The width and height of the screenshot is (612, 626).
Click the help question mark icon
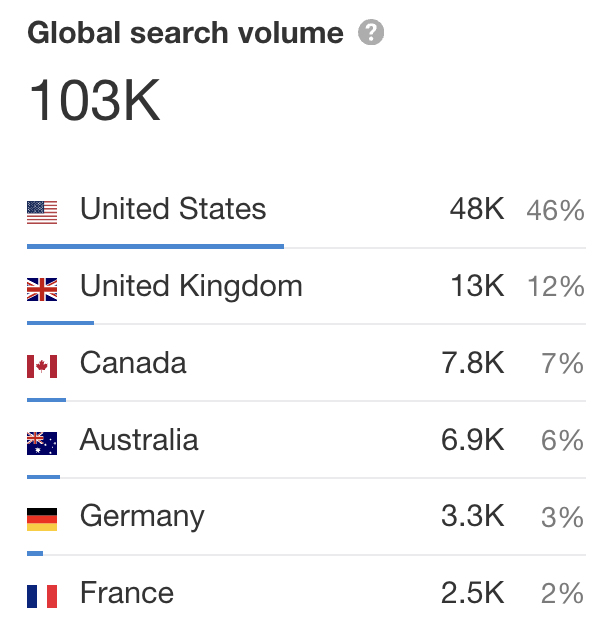tap(371, 32)
